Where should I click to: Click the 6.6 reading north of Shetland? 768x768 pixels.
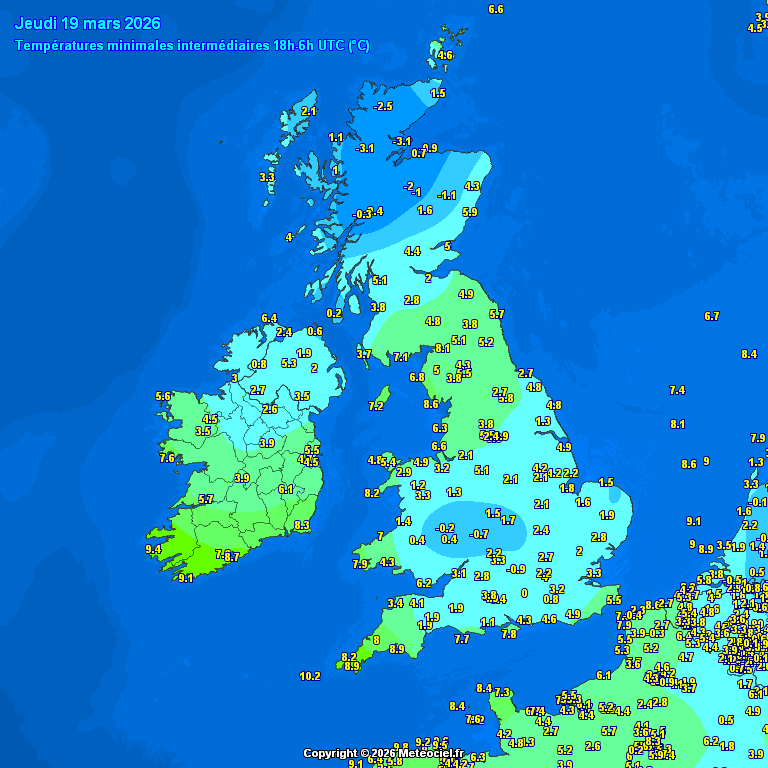tap(496, 9)
